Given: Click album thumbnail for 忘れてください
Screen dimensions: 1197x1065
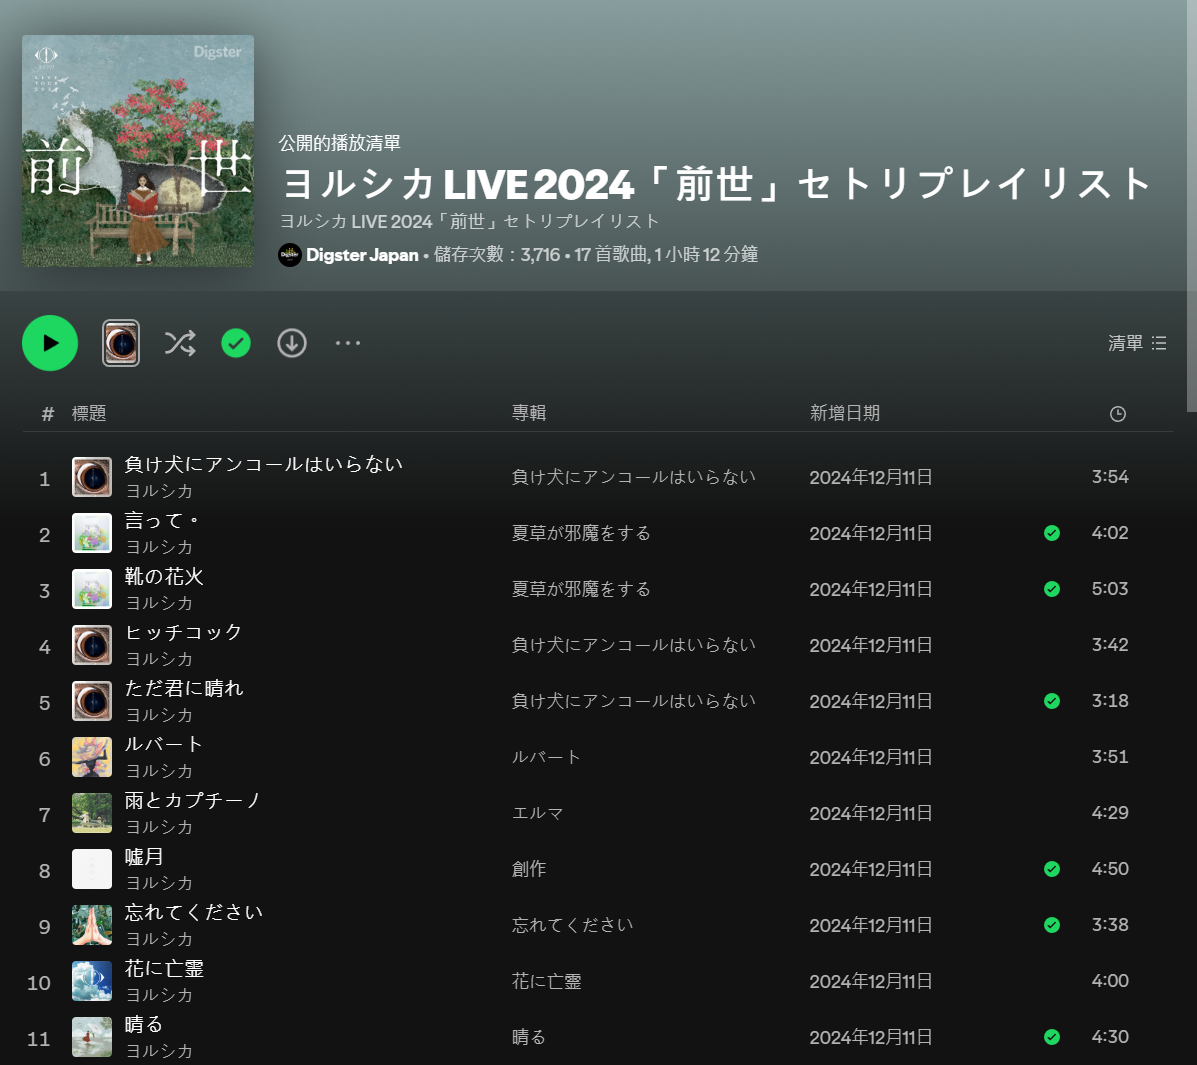Looking at the screenshot, I should pos(92,925).
